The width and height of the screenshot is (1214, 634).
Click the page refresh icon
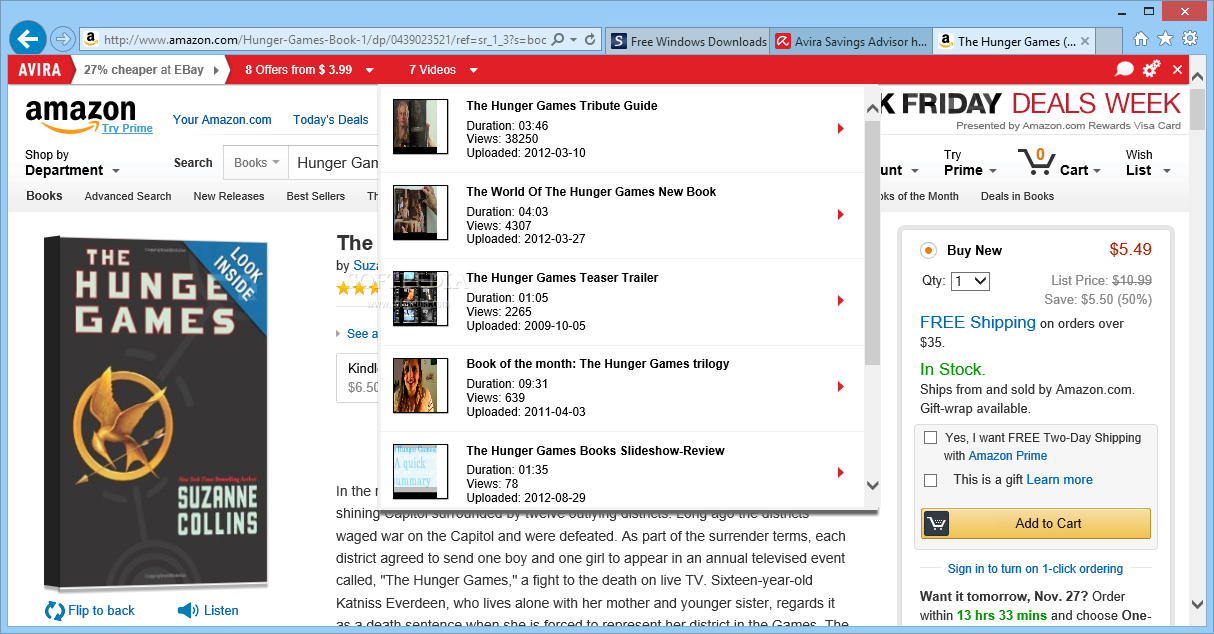[590, 40]
